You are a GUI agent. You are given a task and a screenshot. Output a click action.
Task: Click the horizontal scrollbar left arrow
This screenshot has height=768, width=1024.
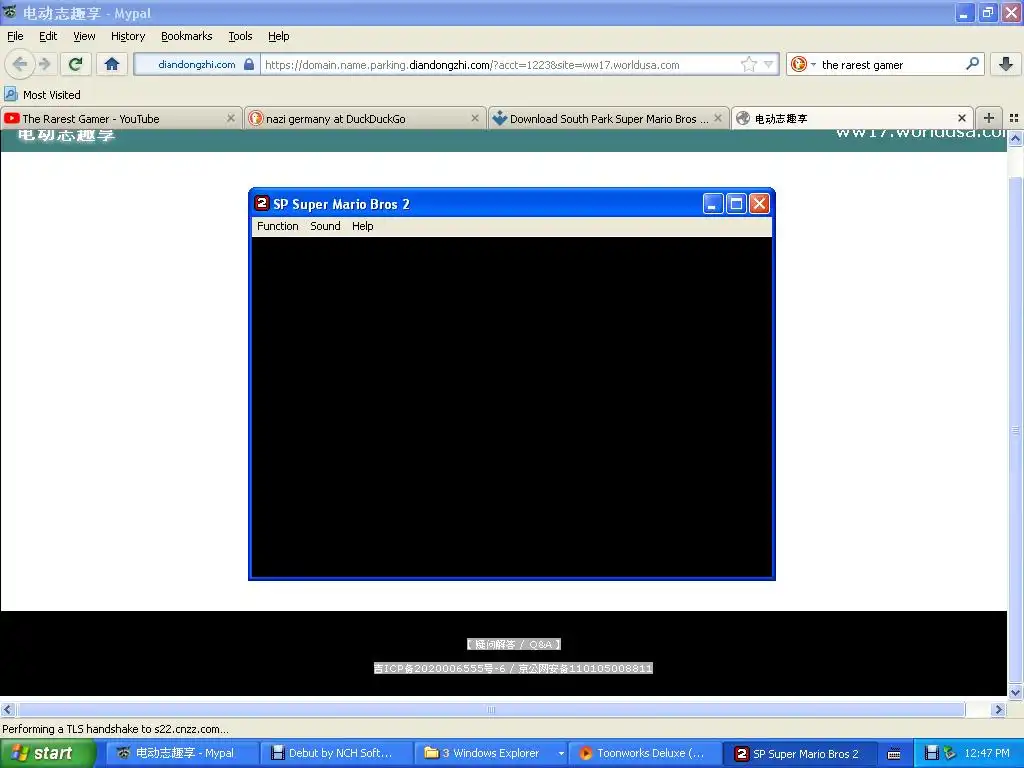point(7,709)
